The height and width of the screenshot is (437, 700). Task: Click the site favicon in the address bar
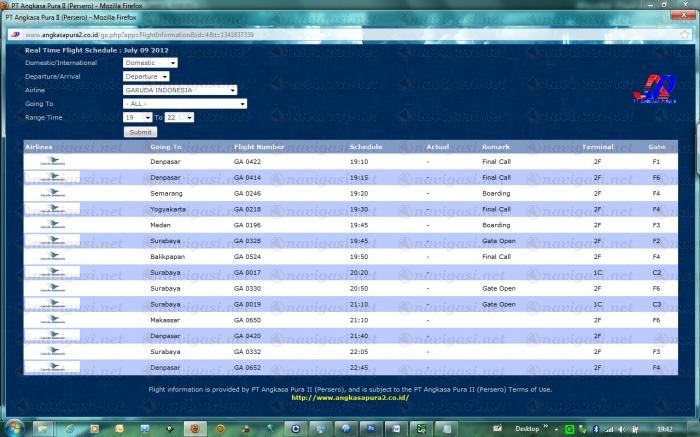[x=14, y=35]
